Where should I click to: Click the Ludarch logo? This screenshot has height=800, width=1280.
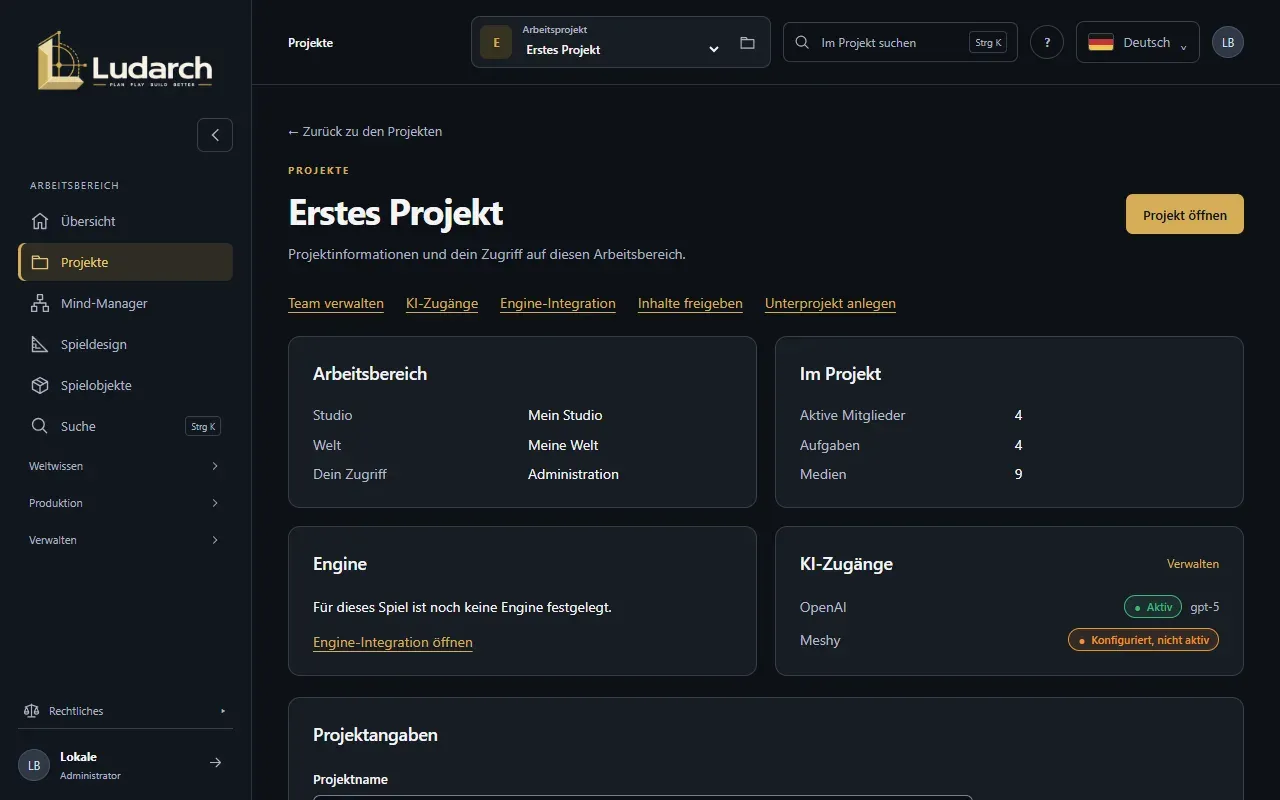pyautogui.click(x=125, y=60)
